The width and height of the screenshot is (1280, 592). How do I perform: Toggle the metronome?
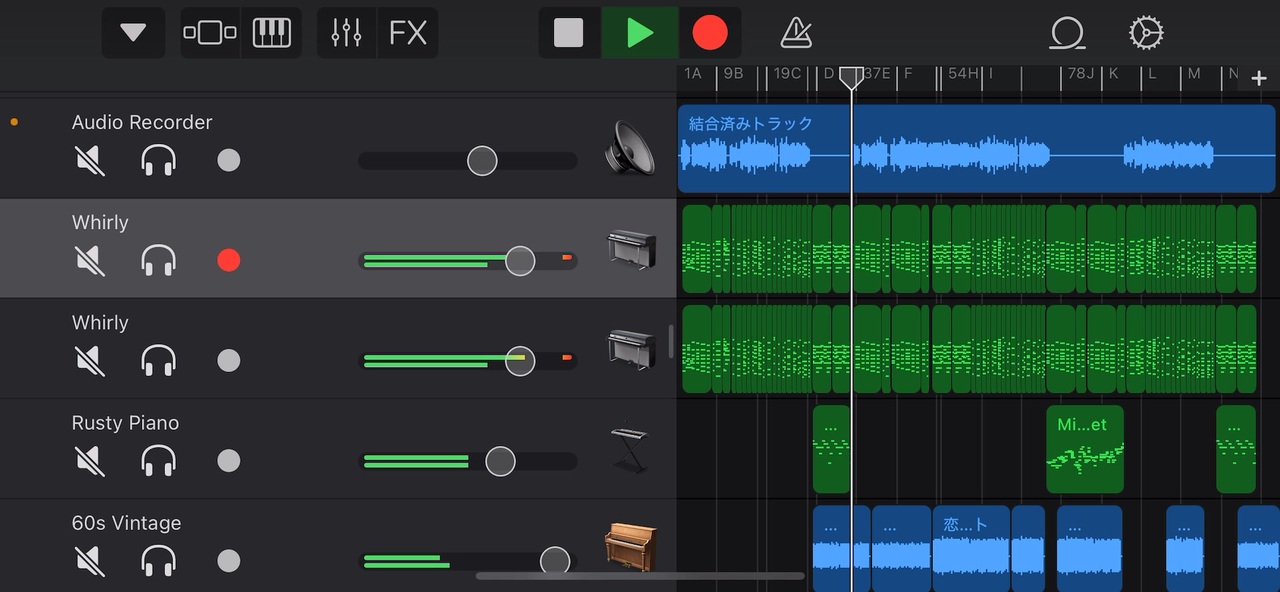[x=796, y=33]
